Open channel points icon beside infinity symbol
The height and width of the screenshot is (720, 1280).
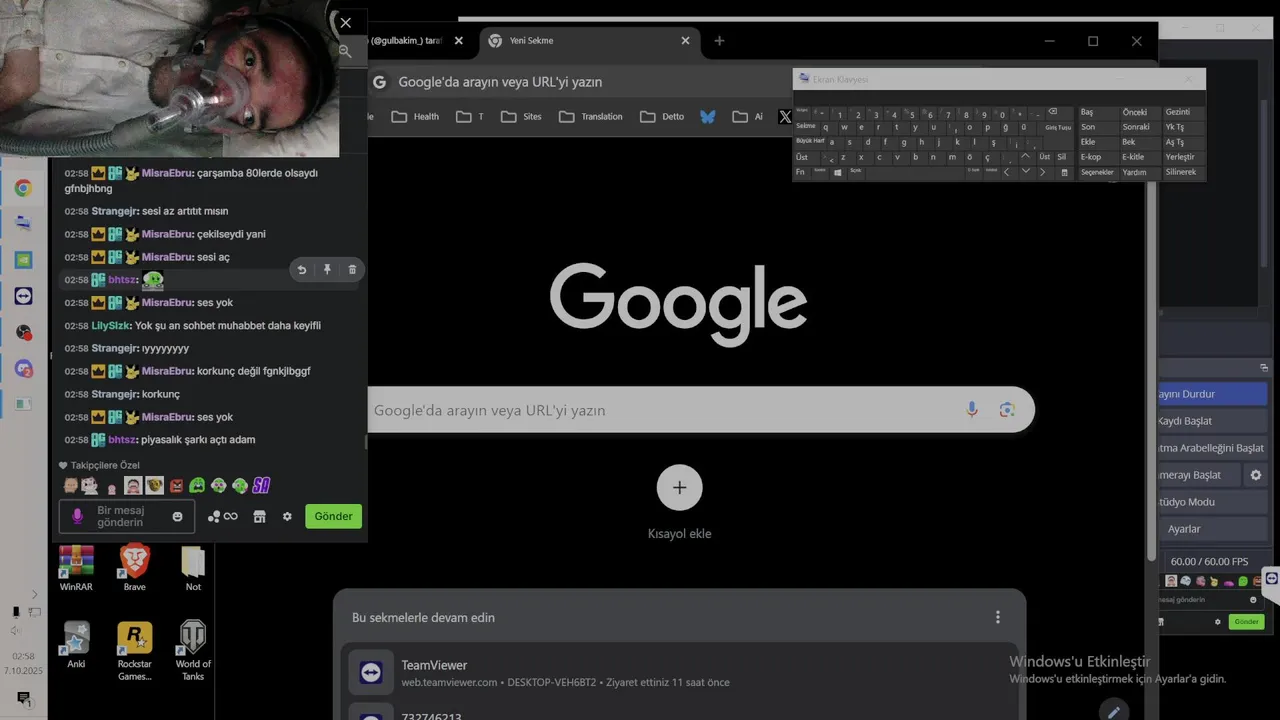click(214, 516)
